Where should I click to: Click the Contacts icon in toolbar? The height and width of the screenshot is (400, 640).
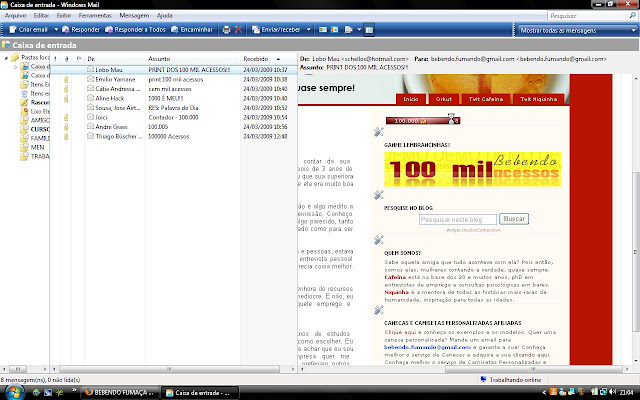323,29
